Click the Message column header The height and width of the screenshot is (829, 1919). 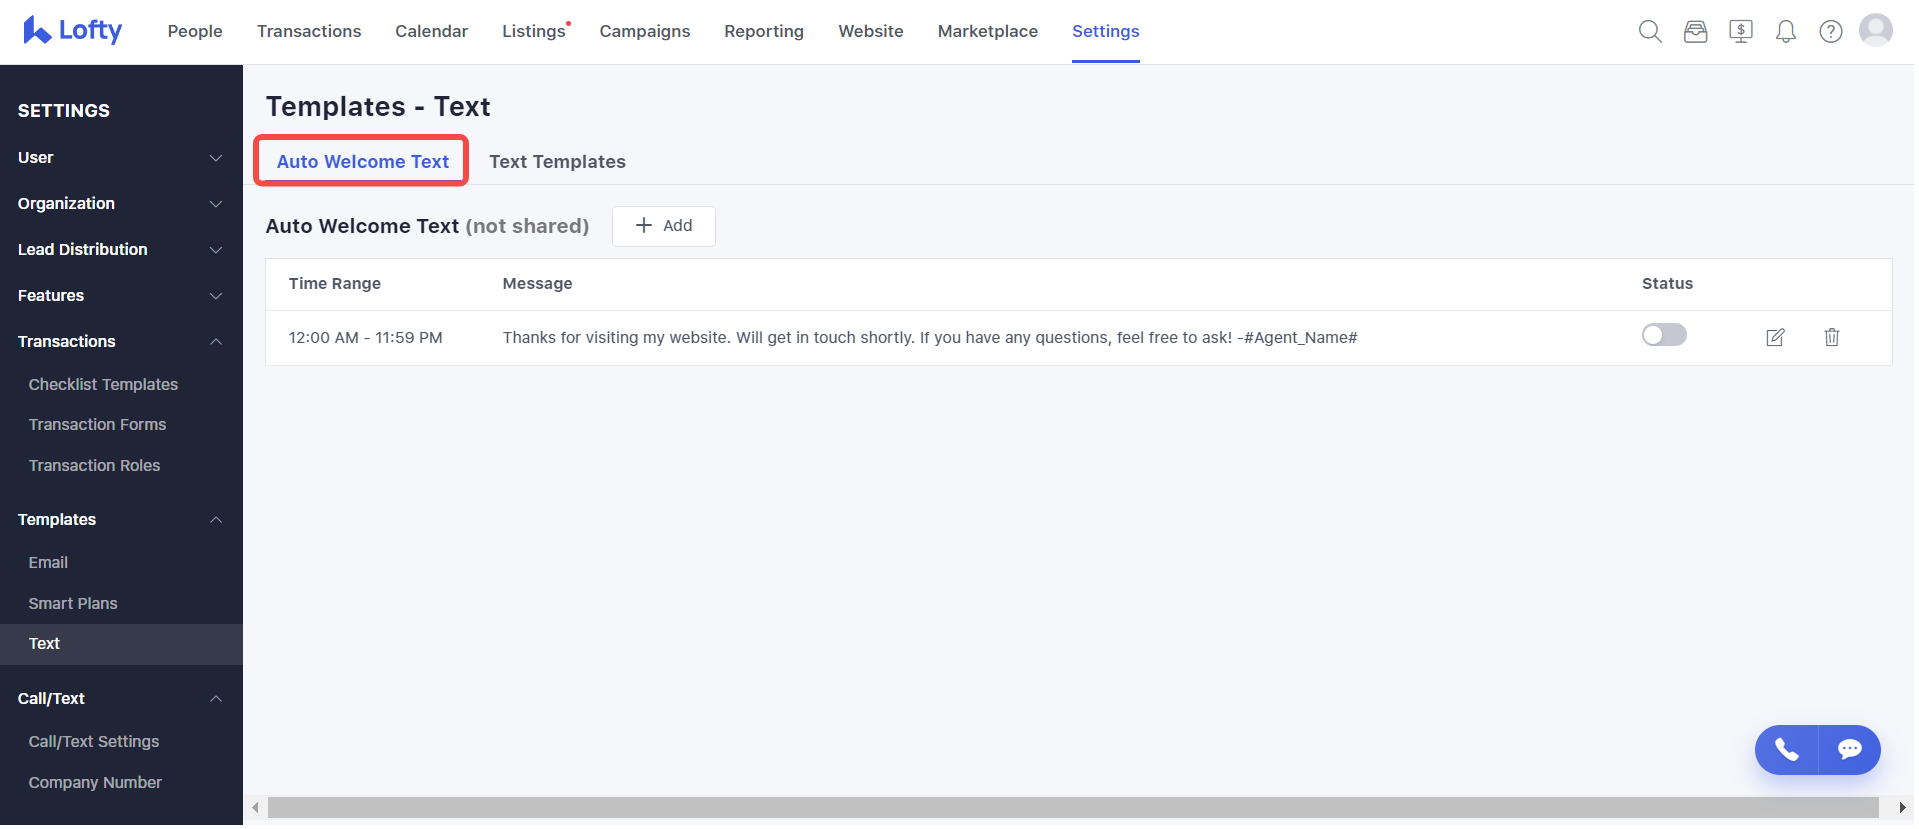537,284
